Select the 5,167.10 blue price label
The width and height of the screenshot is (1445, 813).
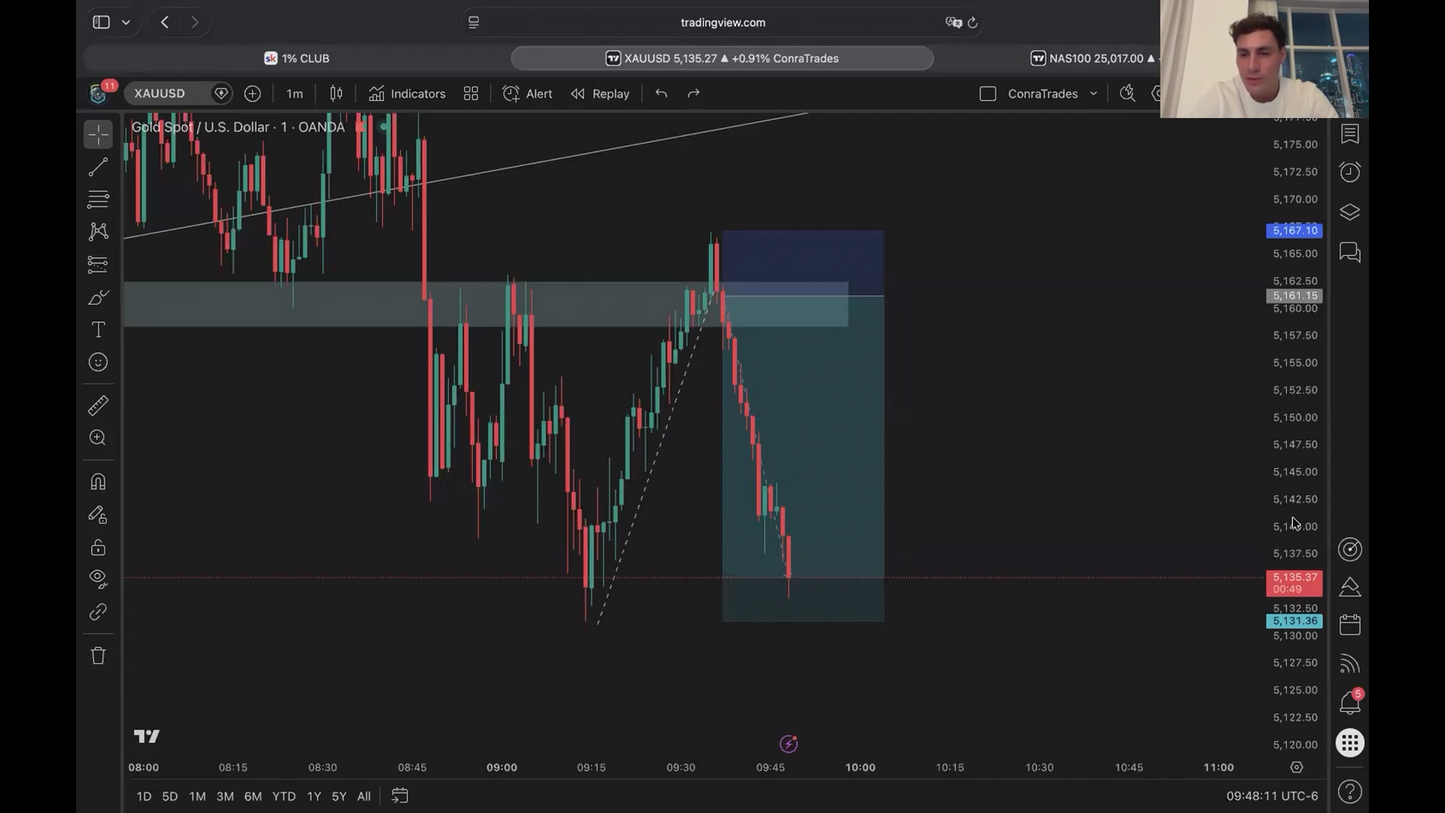(1294, 231)
